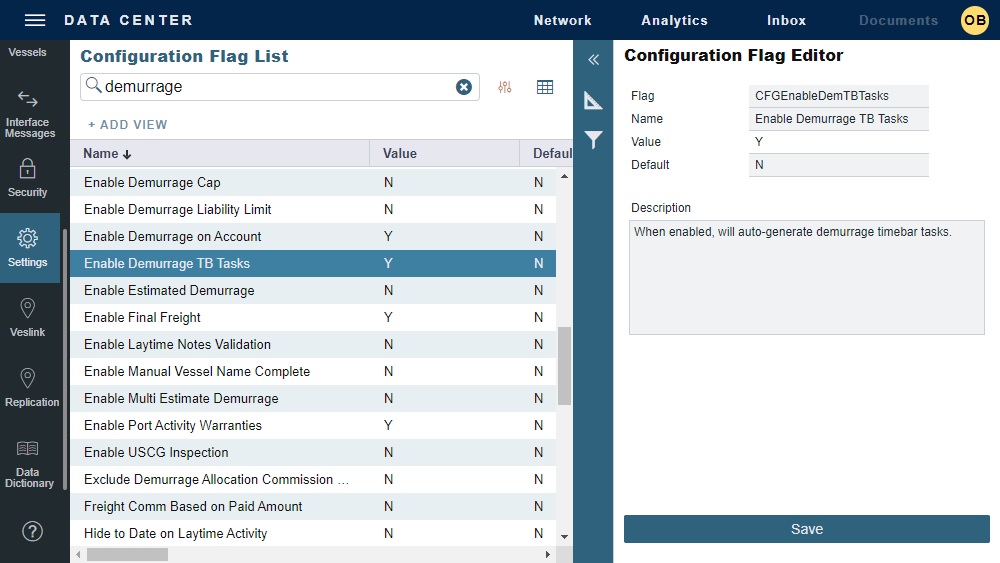The height and width of the screenshot is (563, 1000).
Task: Select Enable Final Freight row
Action: pyautogui.click(x=143, y=318)
